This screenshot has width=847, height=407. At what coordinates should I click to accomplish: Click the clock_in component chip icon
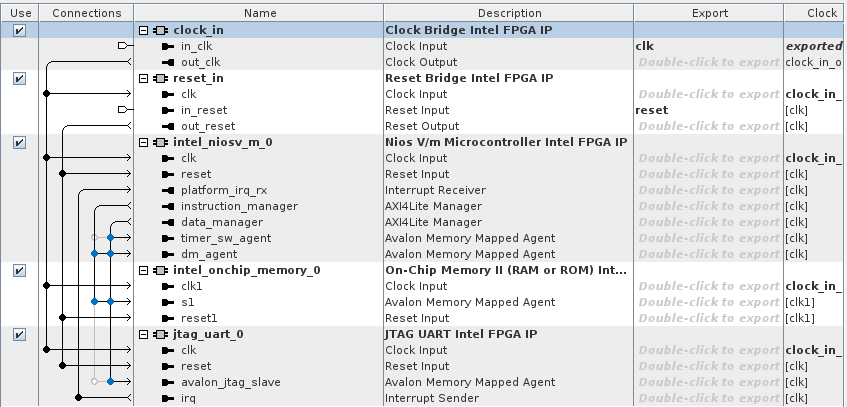(x=161, y=30)
